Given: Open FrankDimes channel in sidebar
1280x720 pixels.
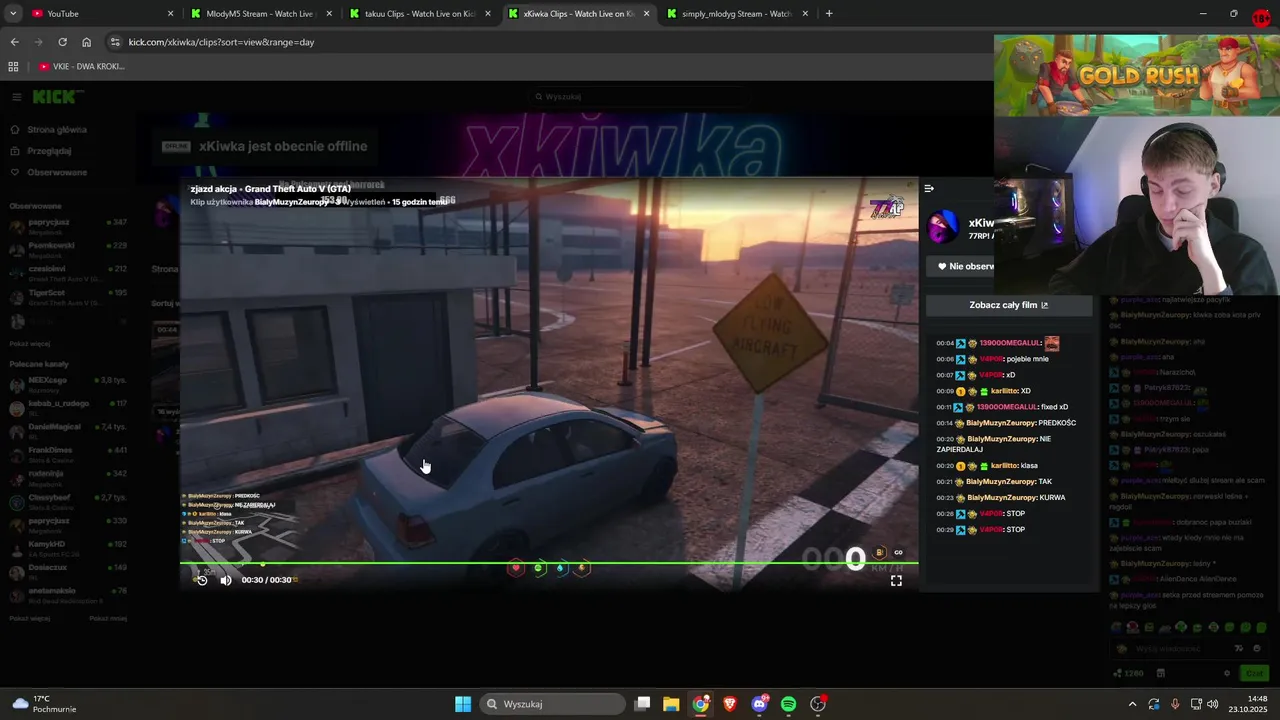Looking at the screenshot, I should point(66,453).
